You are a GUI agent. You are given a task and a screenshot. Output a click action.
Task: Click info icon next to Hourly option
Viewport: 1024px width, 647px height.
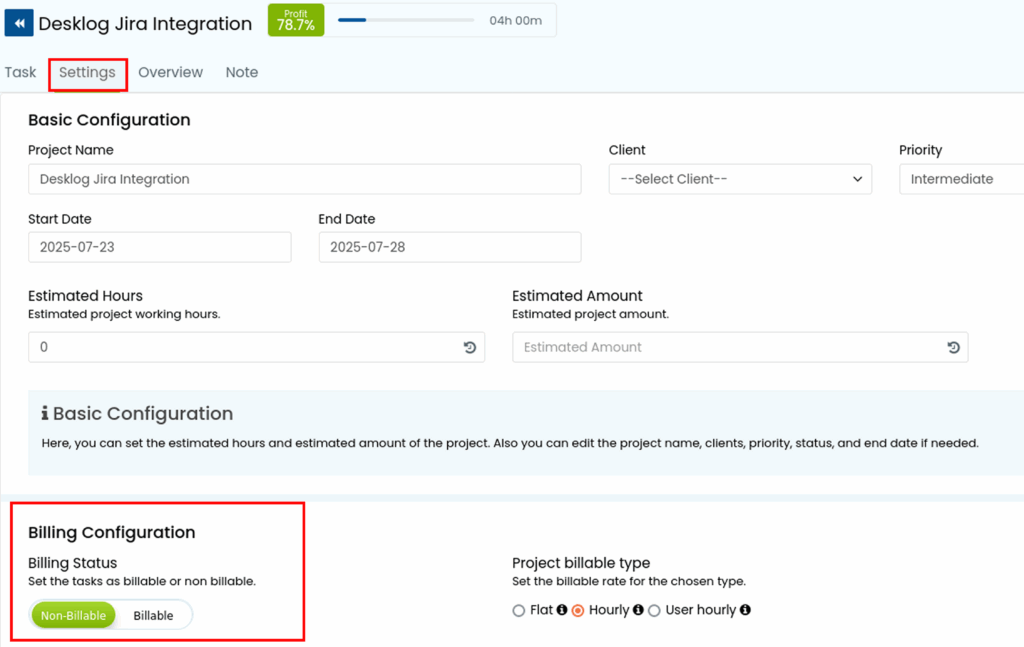tap(638, 610)
